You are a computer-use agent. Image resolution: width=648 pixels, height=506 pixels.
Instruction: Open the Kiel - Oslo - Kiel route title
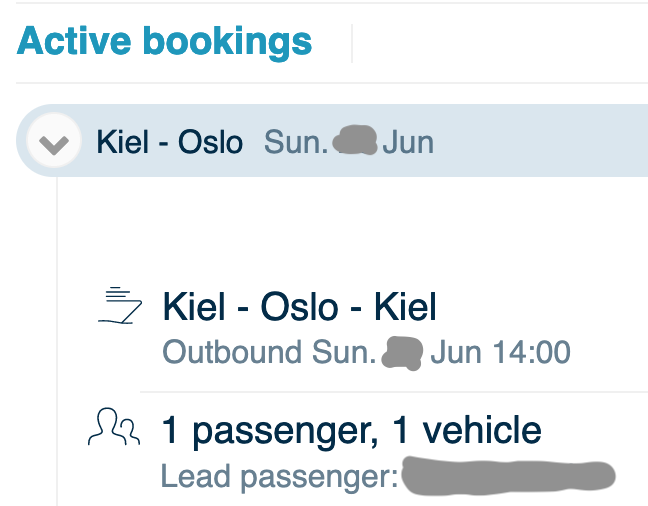tap(300, 306)
